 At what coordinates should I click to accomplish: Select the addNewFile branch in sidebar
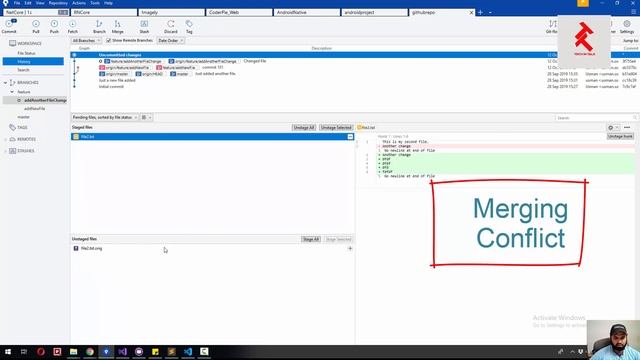(34, 109)
